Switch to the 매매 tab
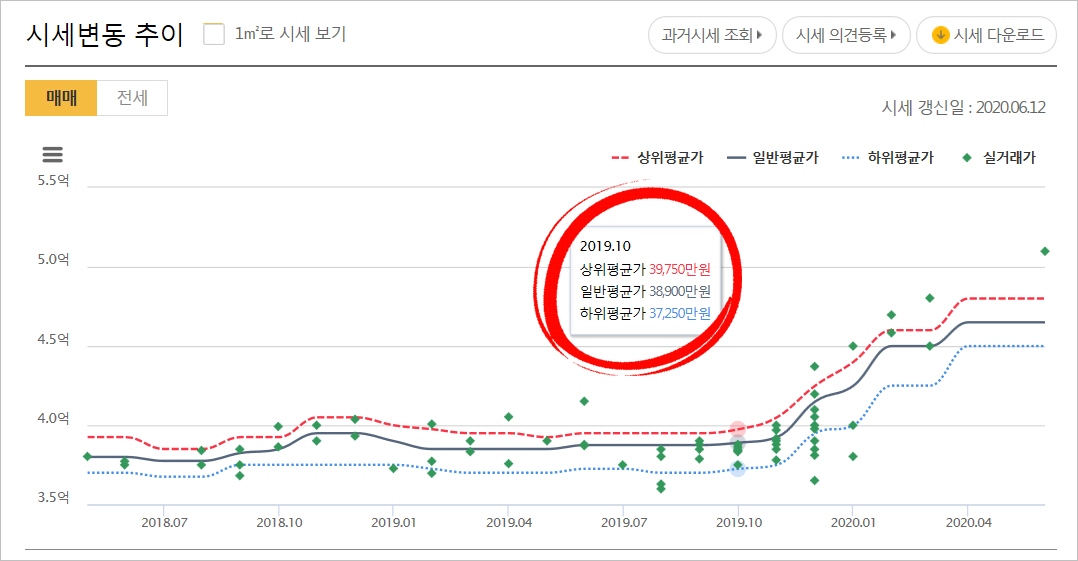This screenshot has height=561, width=1078. pos(61,98)
